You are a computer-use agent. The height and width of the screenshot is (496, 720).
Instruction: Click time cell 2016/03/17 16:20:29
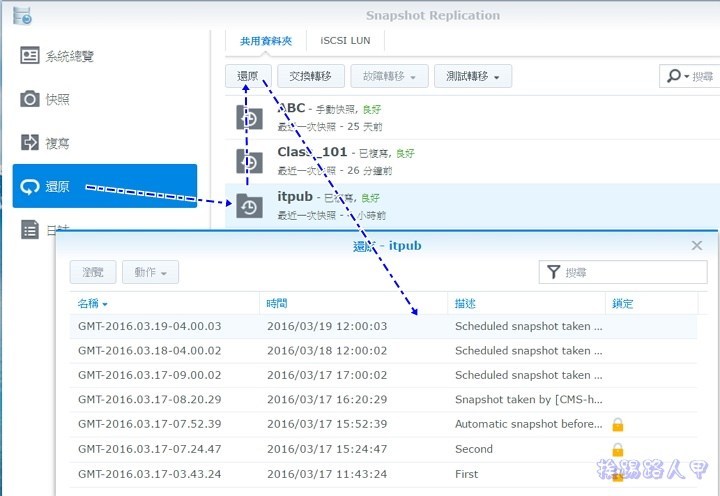pyautogui.click(x=327, y=400)
